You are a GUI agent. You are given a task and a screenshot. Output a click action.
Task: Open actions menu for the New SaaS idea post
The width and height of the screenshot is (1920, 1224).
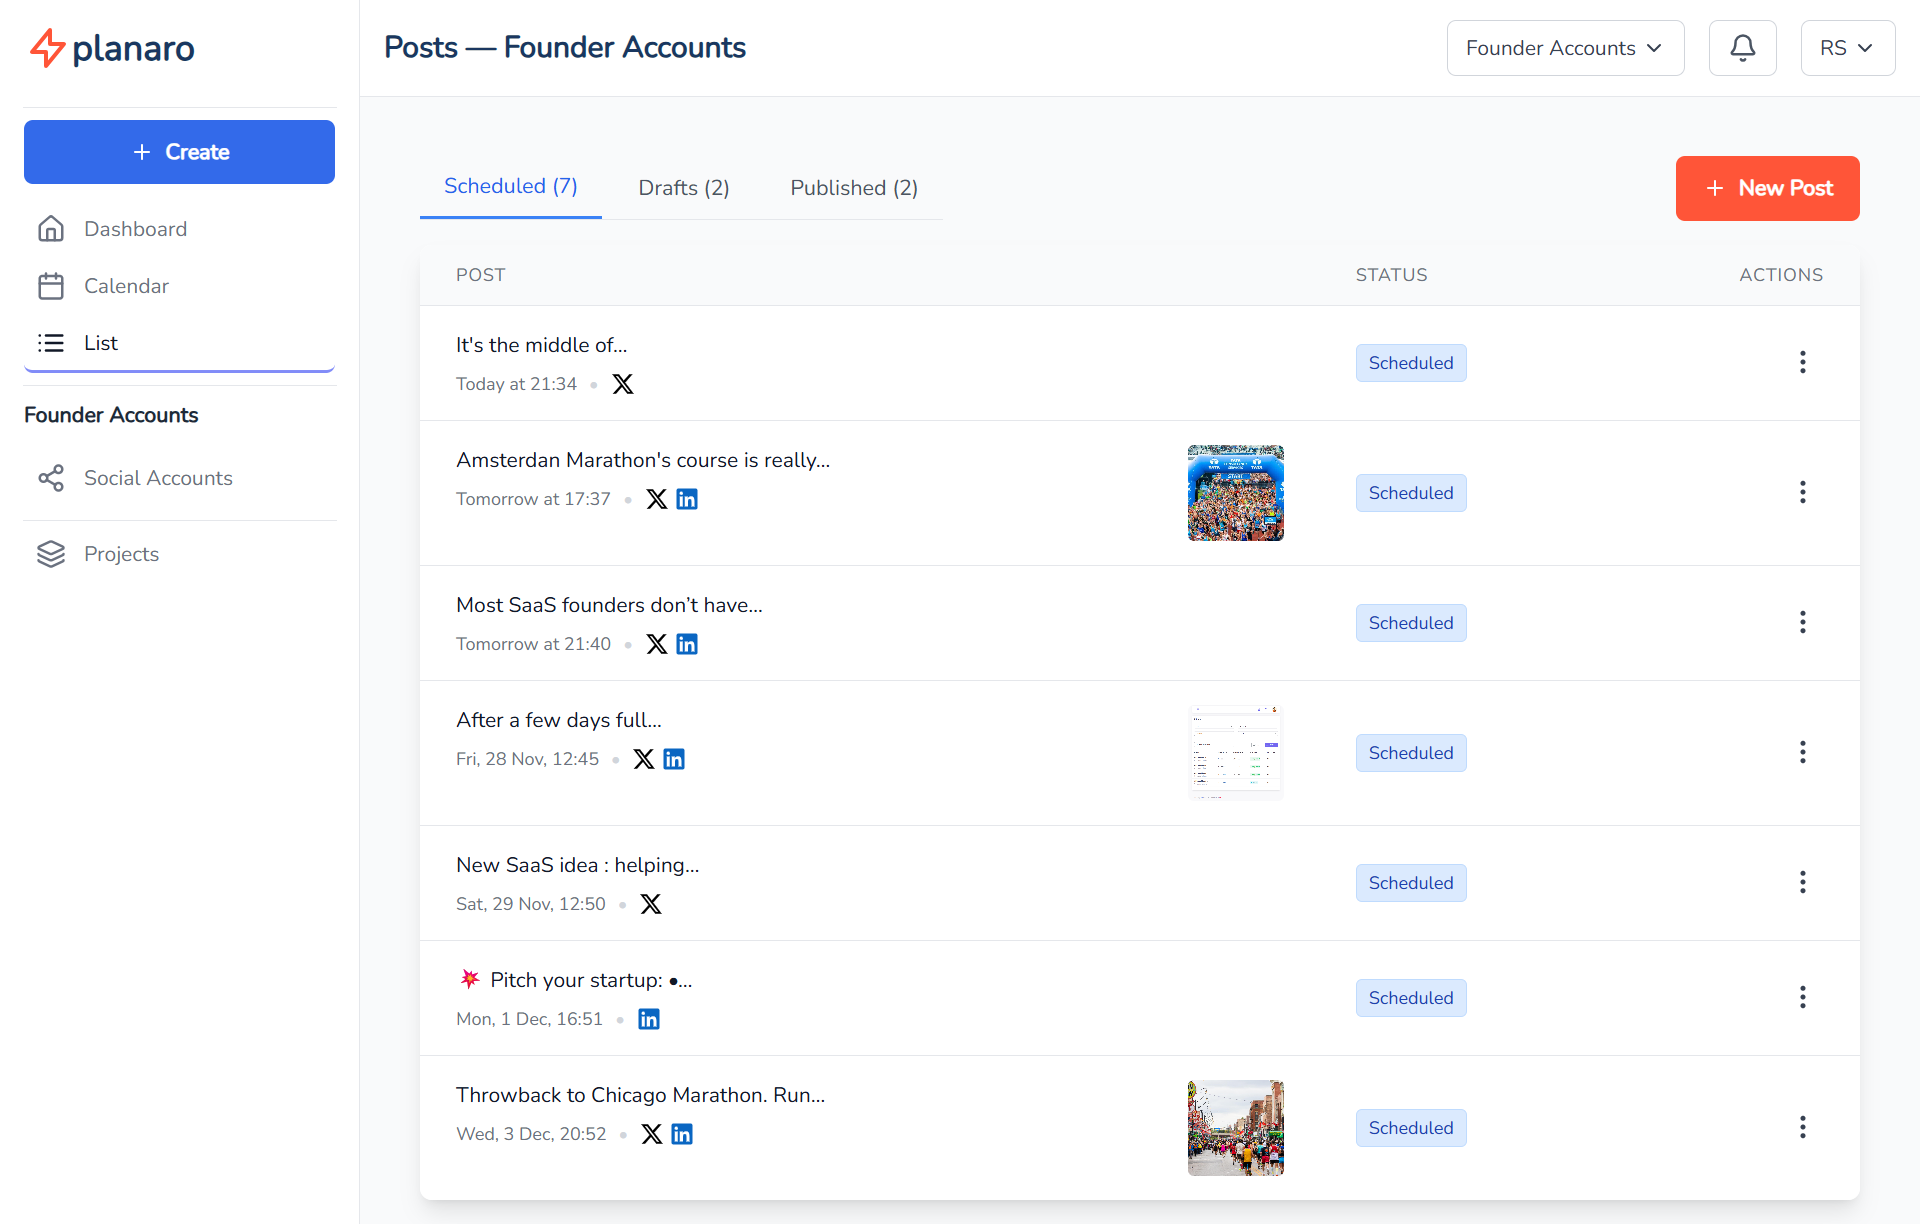(1802, 882)
